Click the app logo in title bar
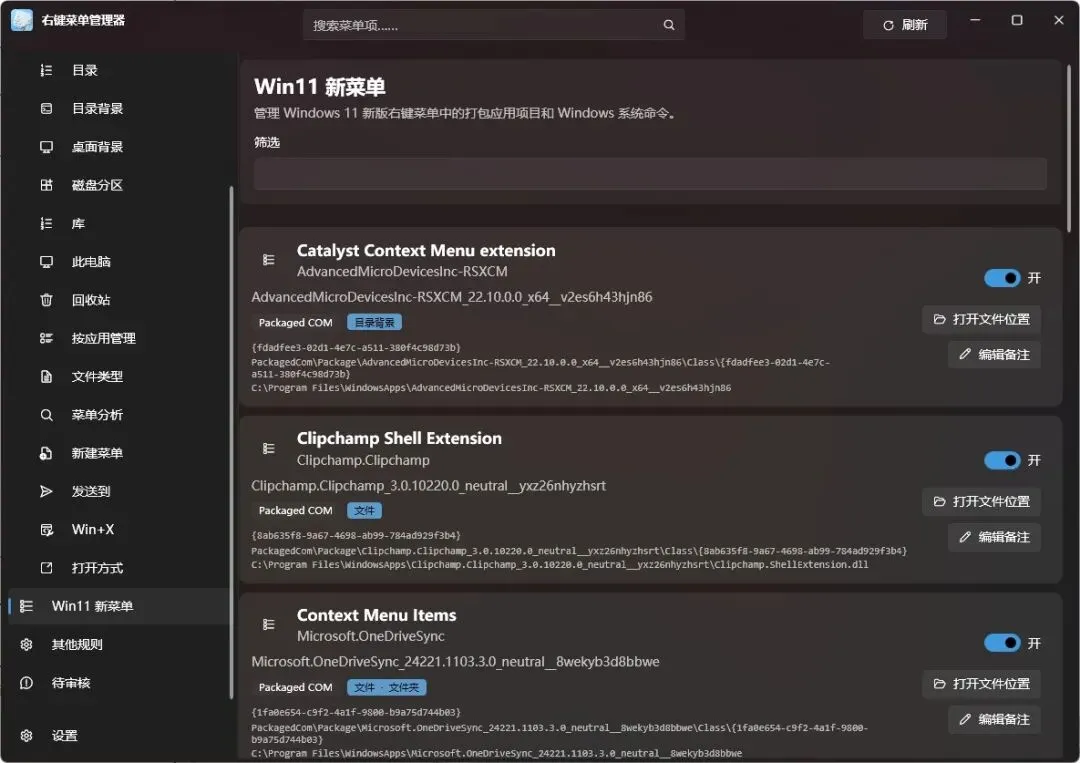 click(21, 20)
